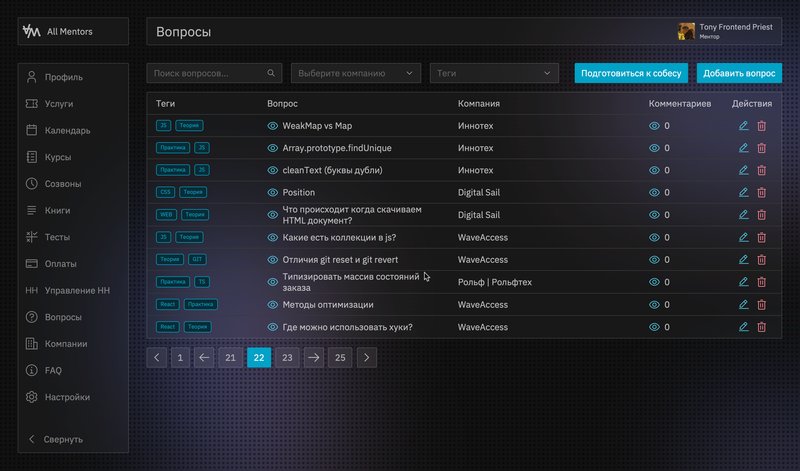
Task: Delete the WeakMap vs Map question
Action: [761, 126]
